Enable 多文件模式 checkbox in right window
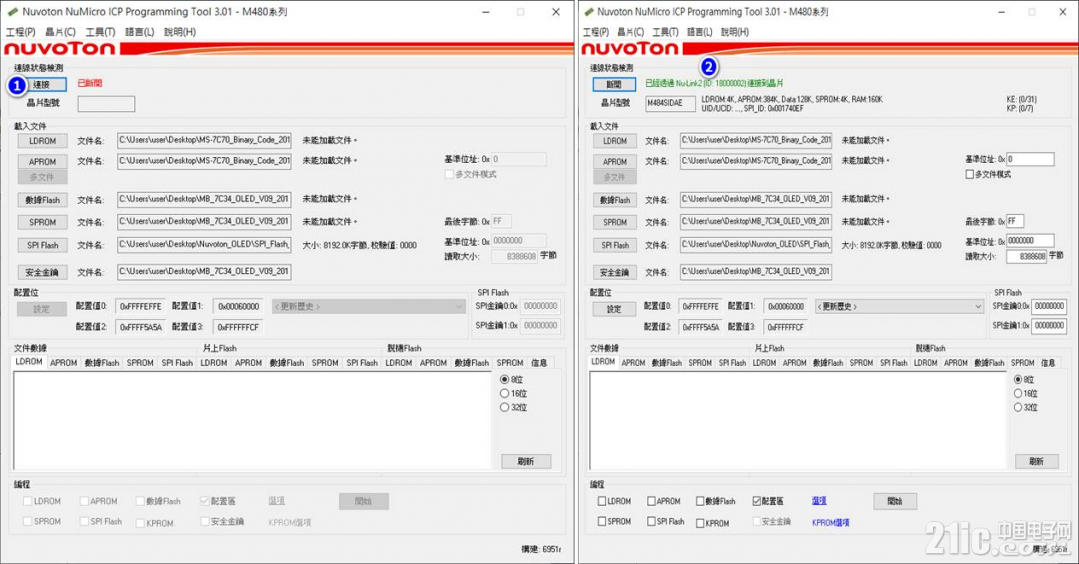 point(970,175)
